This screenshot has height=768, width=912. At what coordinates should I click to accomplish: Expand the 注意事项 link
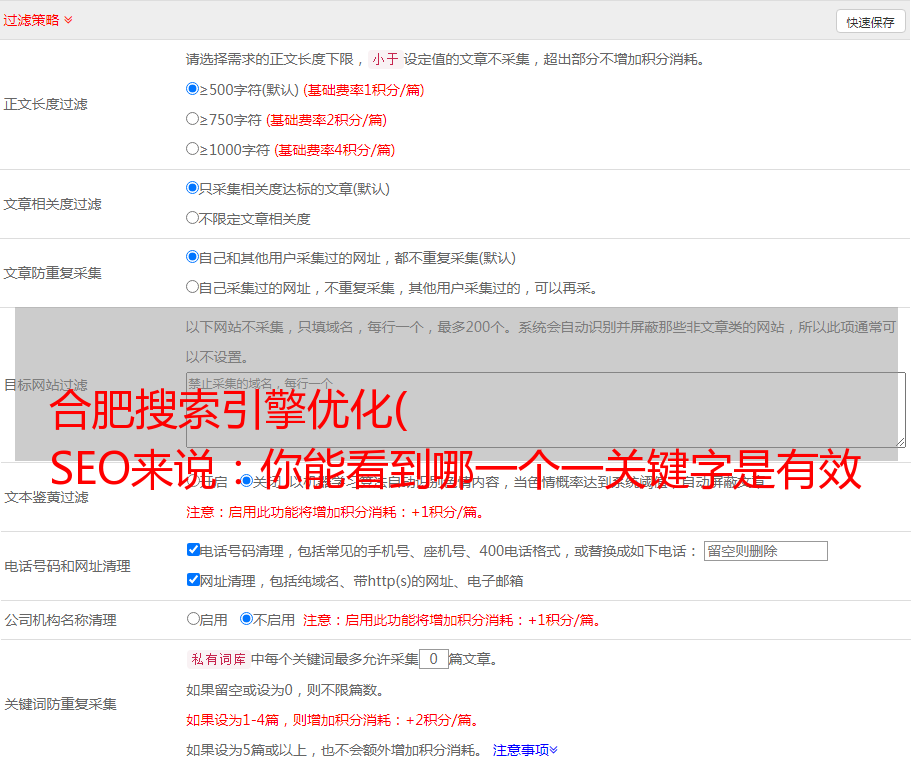[525, 750]
